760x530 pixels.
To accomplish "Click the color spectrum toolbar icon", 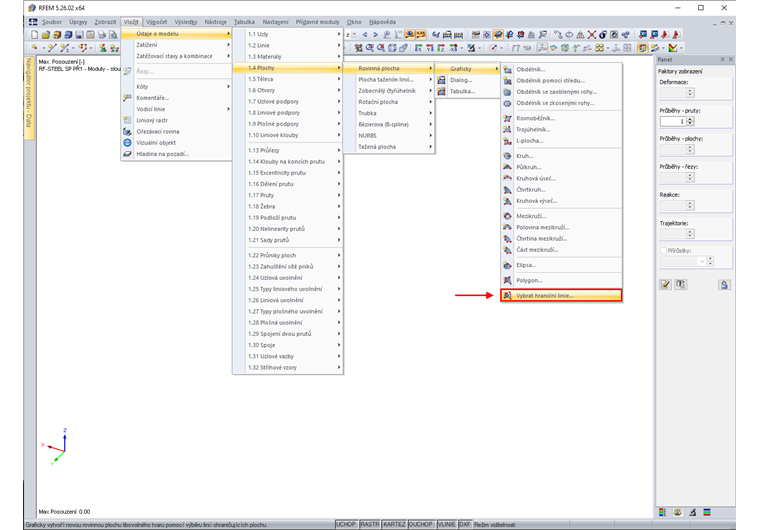I will tap(673, 48).
